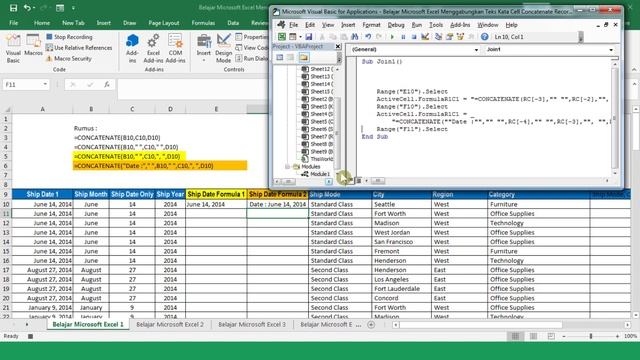Screen dimensions: 640x360
Task: Switch to Page Layout view in status bar
Action: [x=533, y=336]
